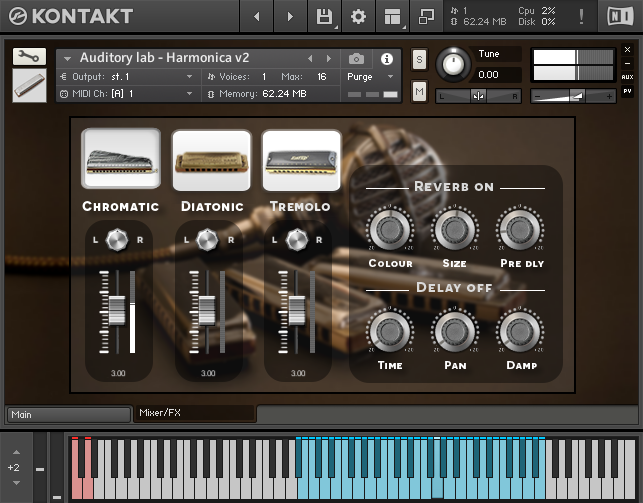This screenshot has width=643, height=503.
Task: Open the save floppy disk menu
Action: 324,16
